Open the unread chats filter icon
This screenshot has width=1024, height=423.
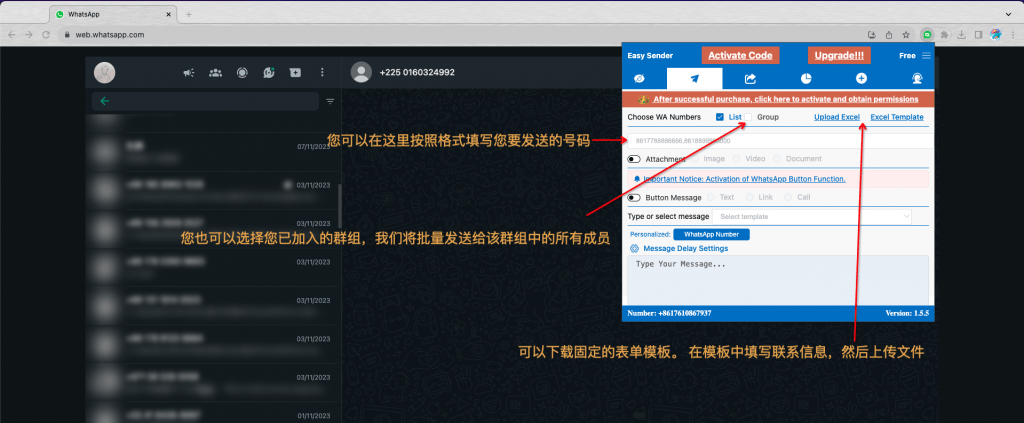click(330, 101)
